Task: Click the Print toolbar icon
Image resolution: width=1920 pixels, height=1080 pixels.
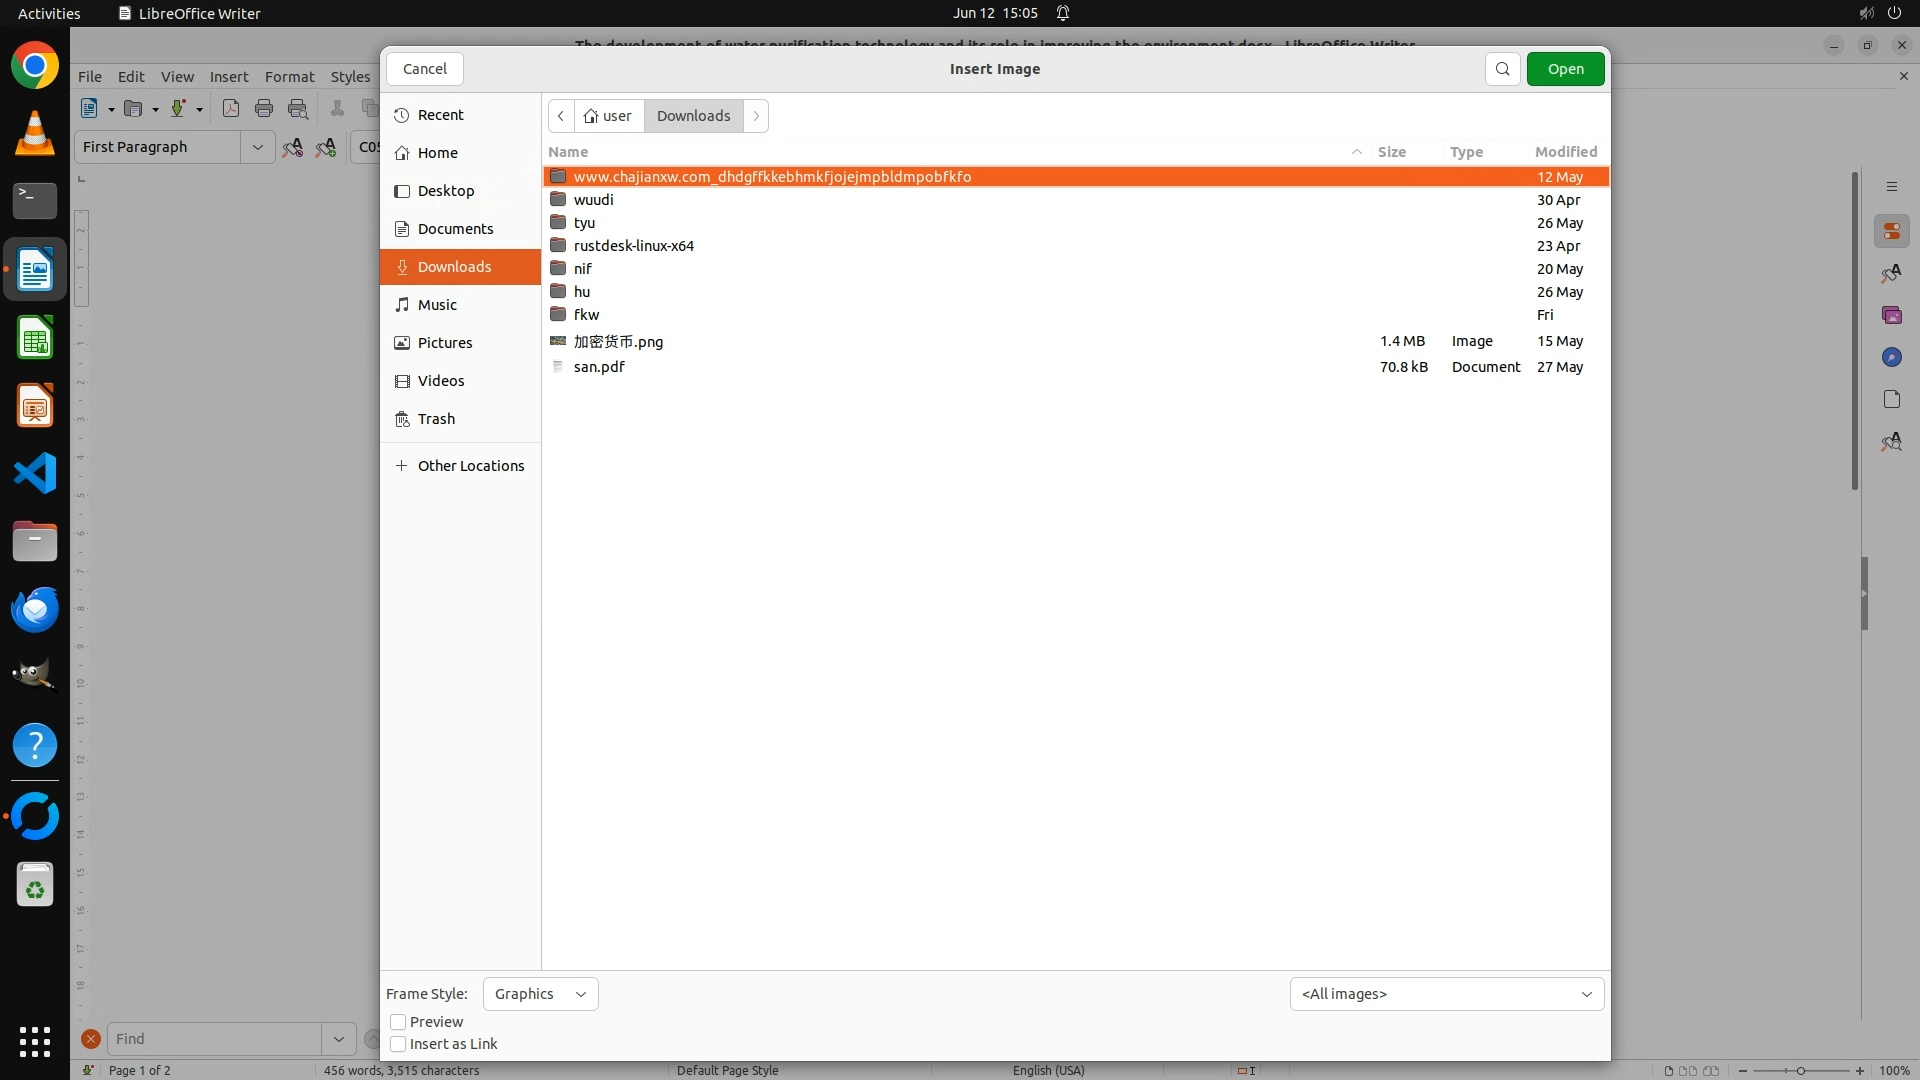Action: (x=264, y=109)
